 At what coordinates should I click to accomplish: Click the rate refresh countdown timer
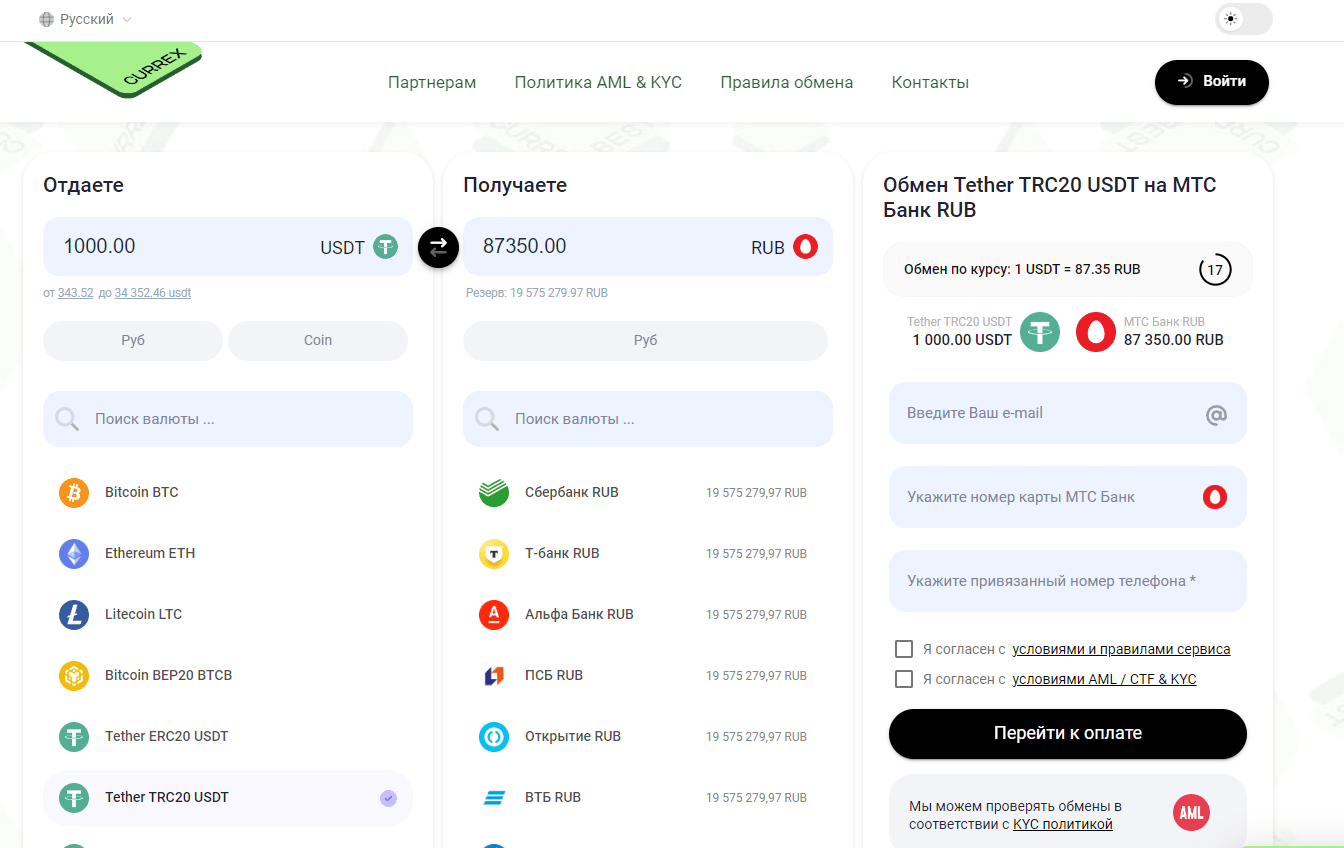tap(1215, 270)
